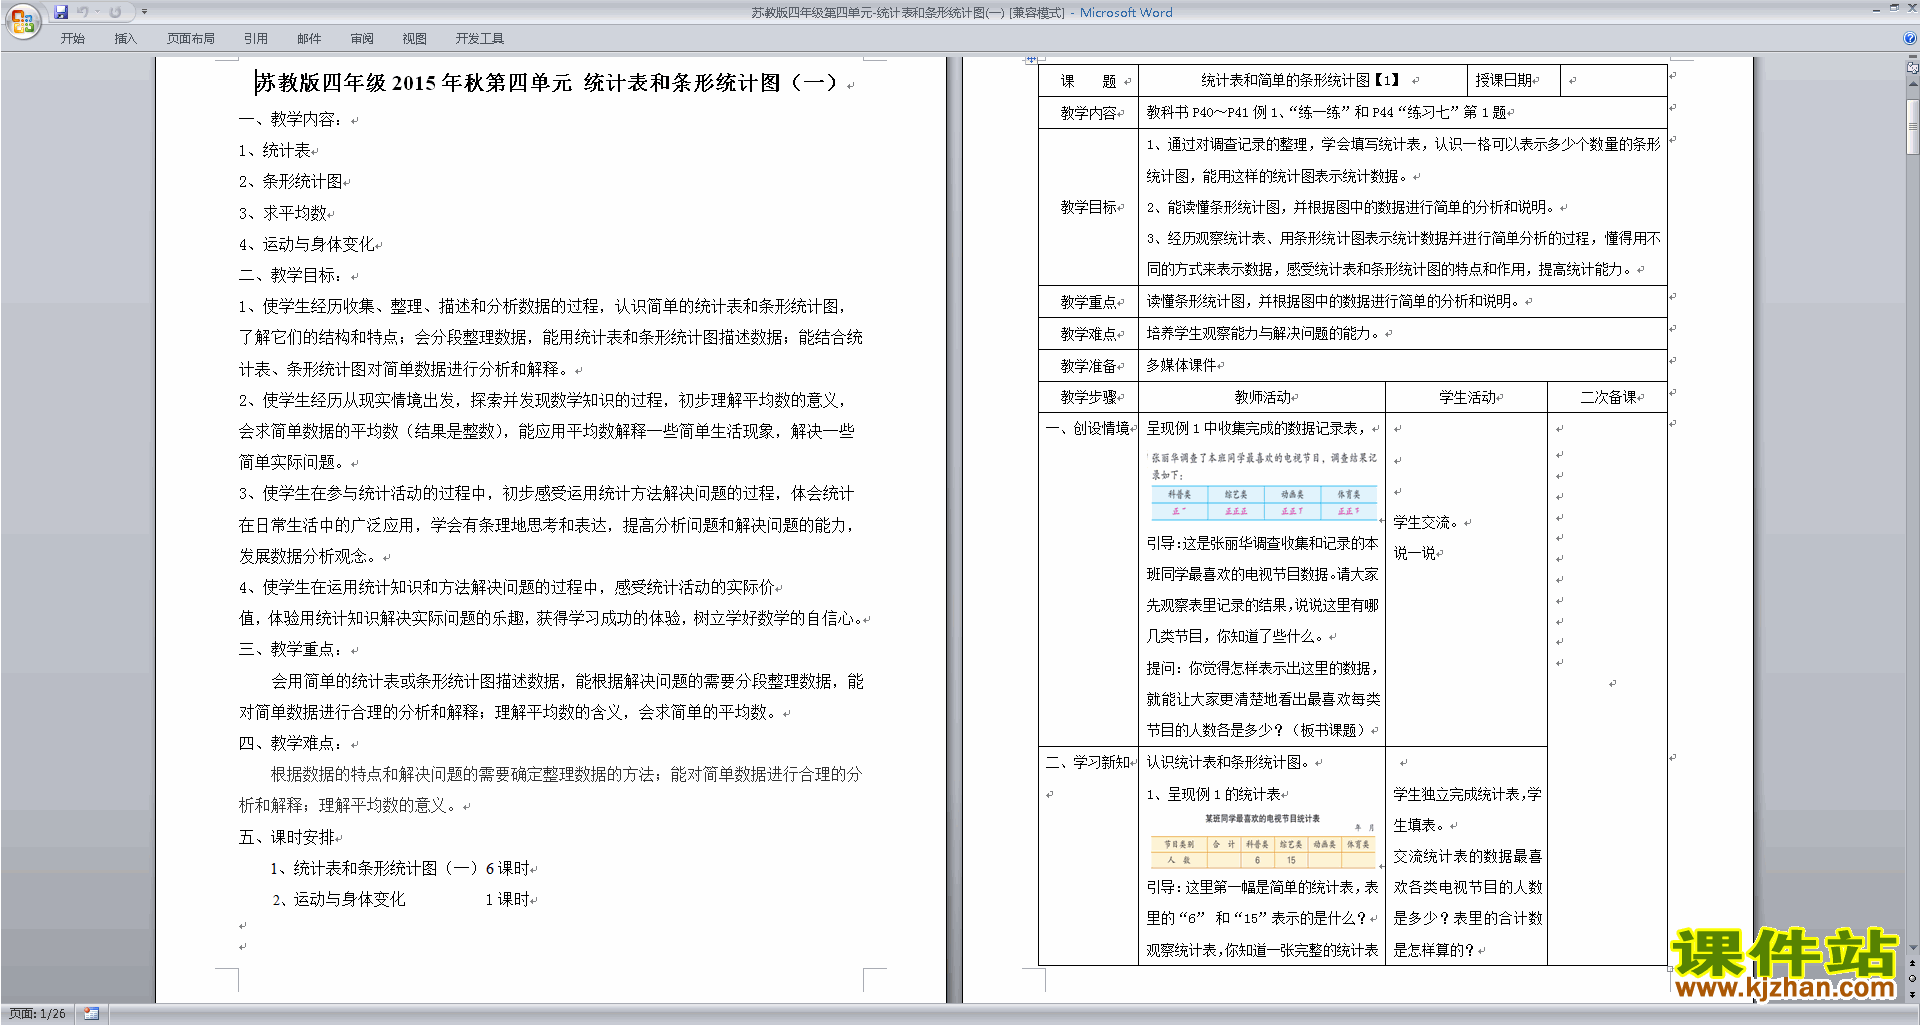Click the vertical scrollbar thumb
Image resolution: width=1920 pixels, height=1025 pixels.
click(1913, 125)
